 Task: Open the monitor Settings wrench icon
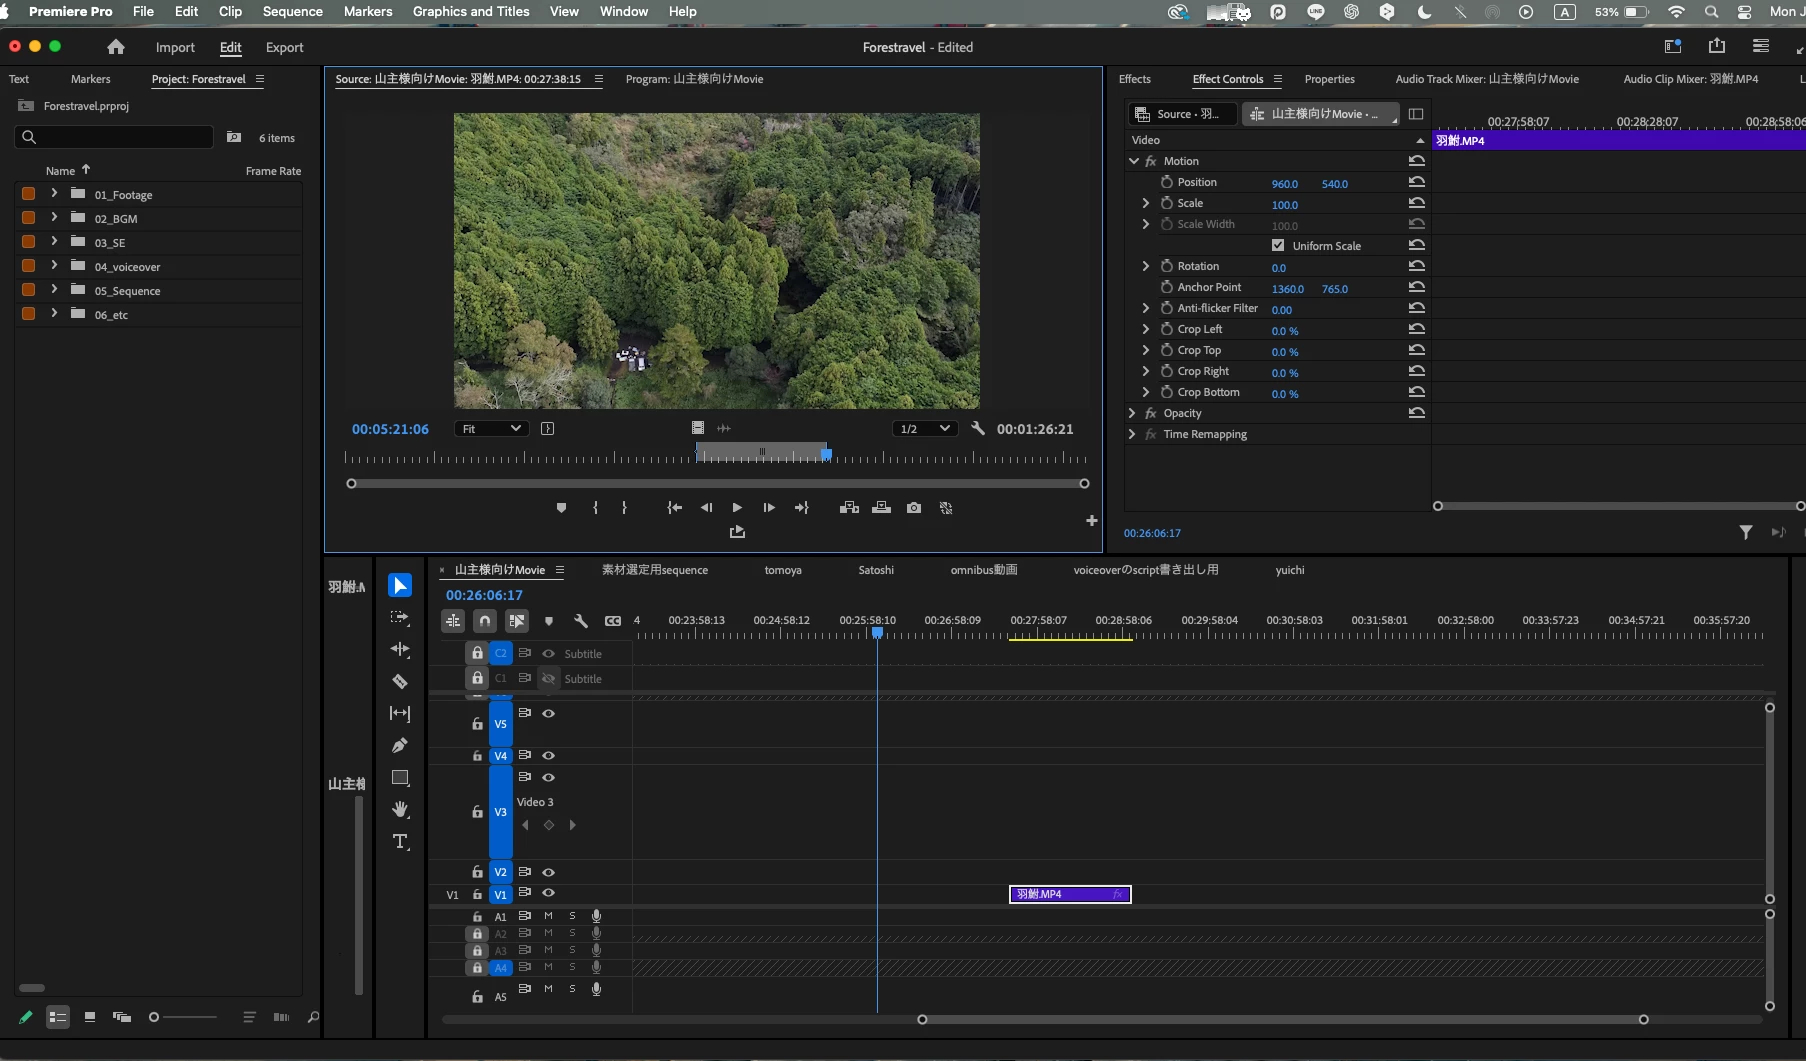point(978,428)
